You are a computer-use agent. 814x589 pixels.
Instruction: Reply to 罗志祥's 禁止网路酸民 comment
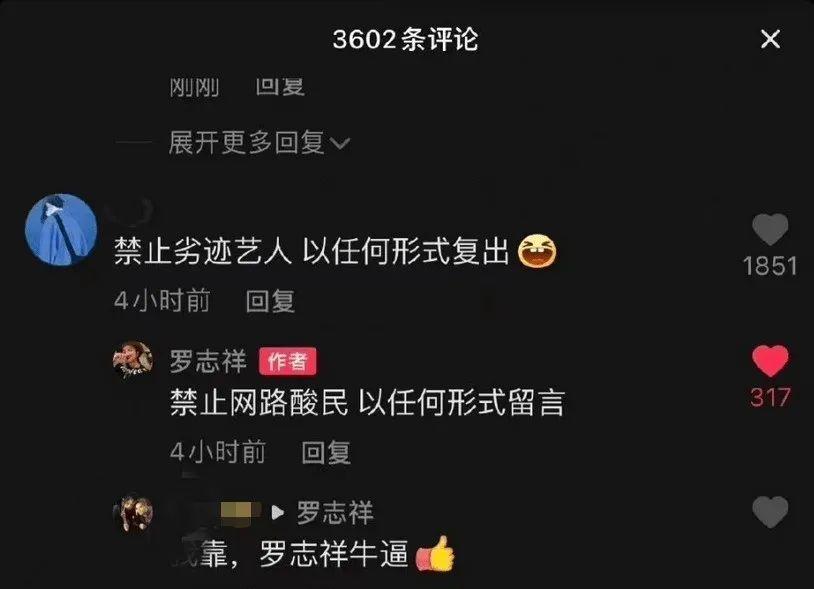pyautogui.click(x=326, y=452)
